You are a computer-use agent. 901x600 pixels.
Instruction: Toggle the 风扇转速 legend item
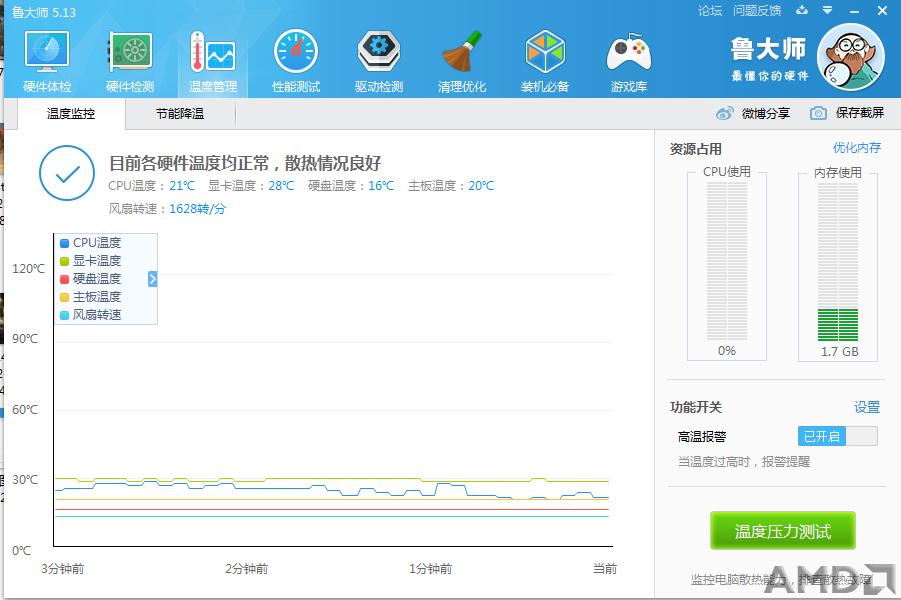point(91,315)
